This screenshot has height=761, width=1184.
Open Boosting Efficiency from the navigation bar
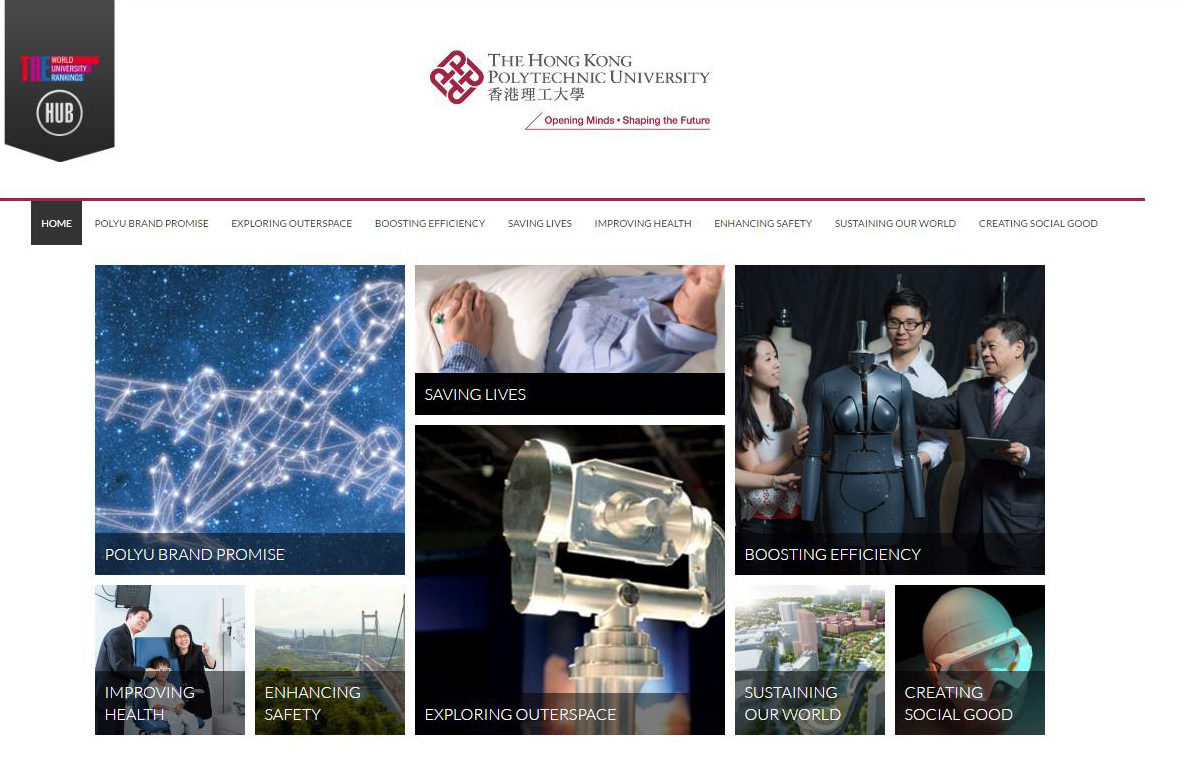pyautogui.click(x=430, y=223)
